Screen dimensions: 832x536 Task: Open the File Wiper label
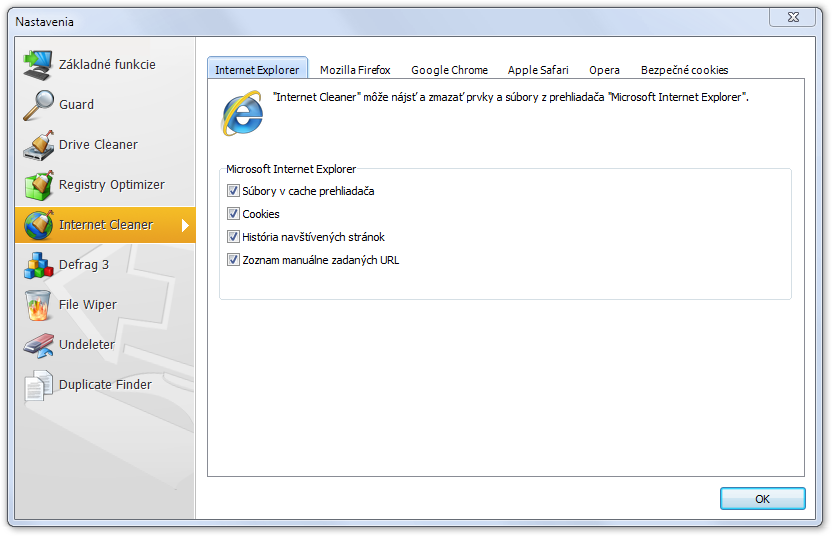[x=88, y=305]
